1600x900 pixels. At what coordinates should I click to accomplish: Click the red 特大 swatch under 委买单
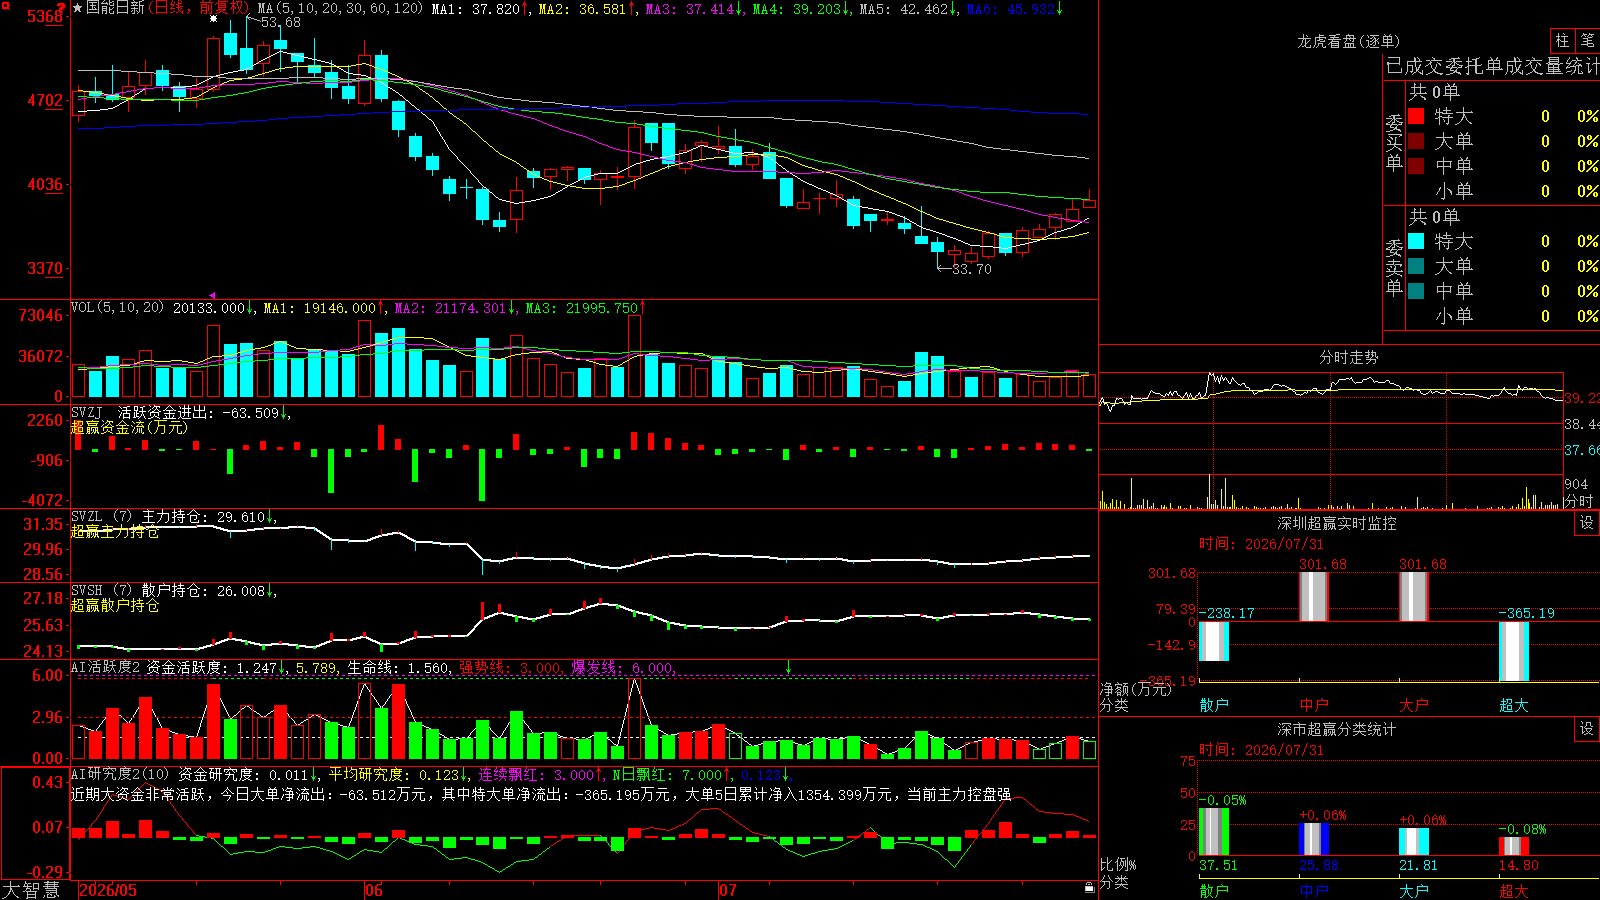1416,116
